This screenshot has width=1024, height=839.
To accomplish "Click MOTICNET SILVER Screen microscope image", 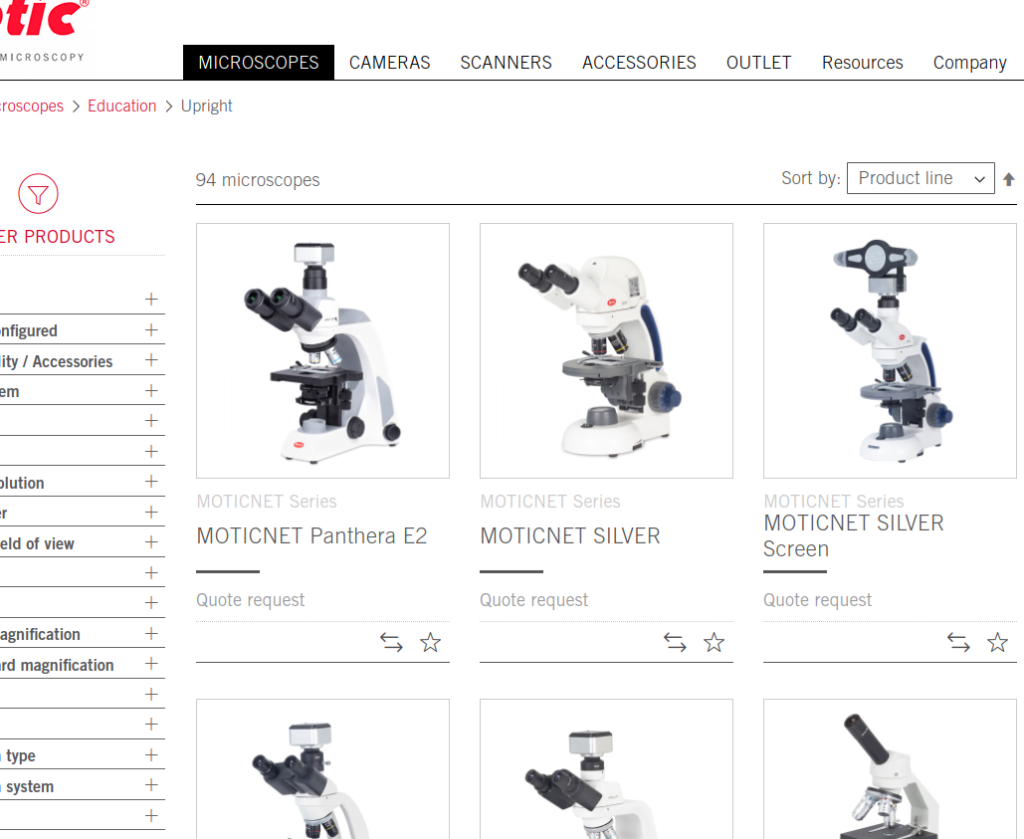I will (889, 351).
